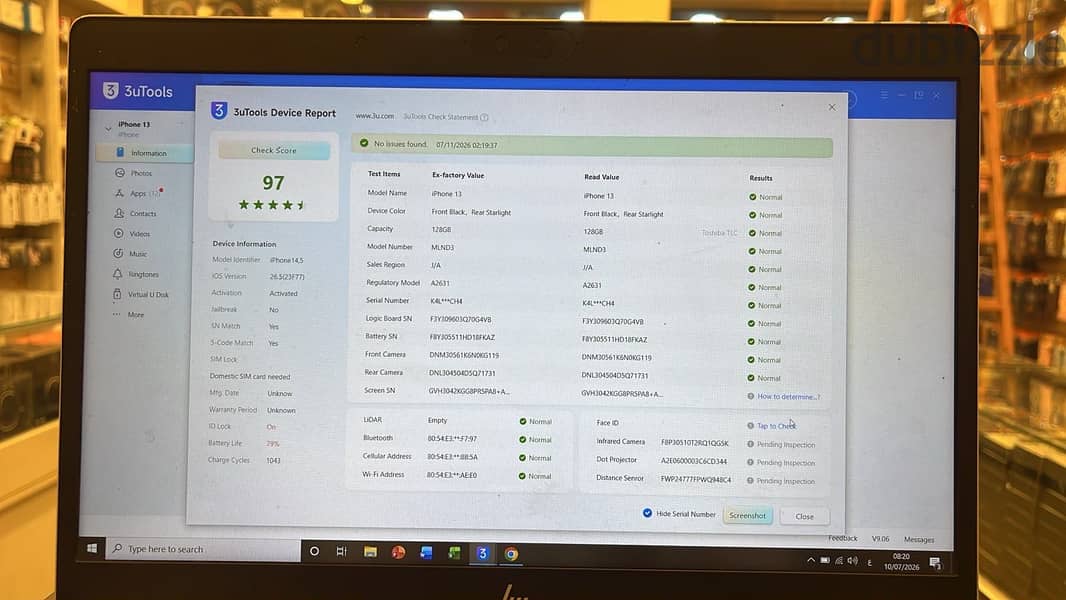The width and height of the screenshot is (1066, 600).
Task: Click the Screenshot button
Action: (747, 516)
